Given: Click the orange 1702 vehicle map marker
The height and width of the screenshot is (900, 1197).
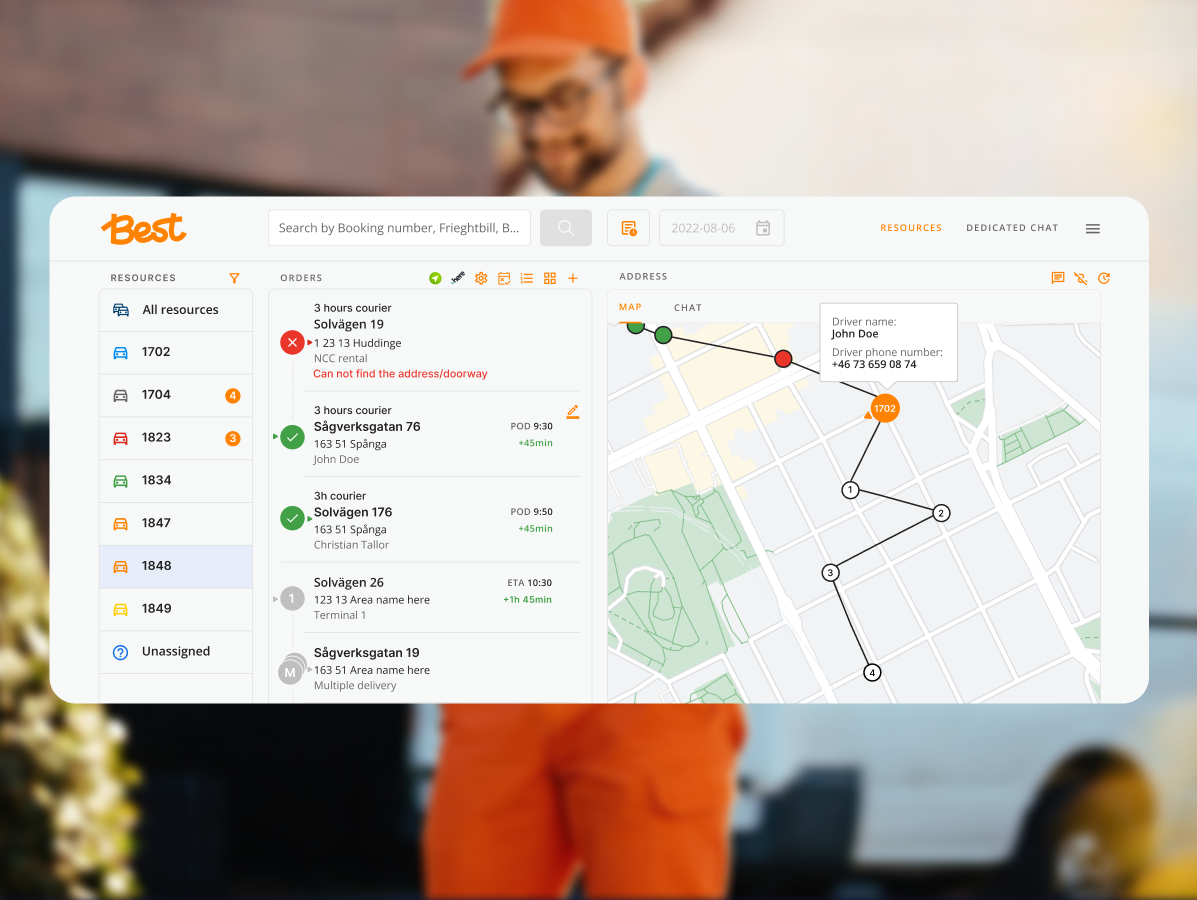Looking at the screenshot, I should point(885,408).
